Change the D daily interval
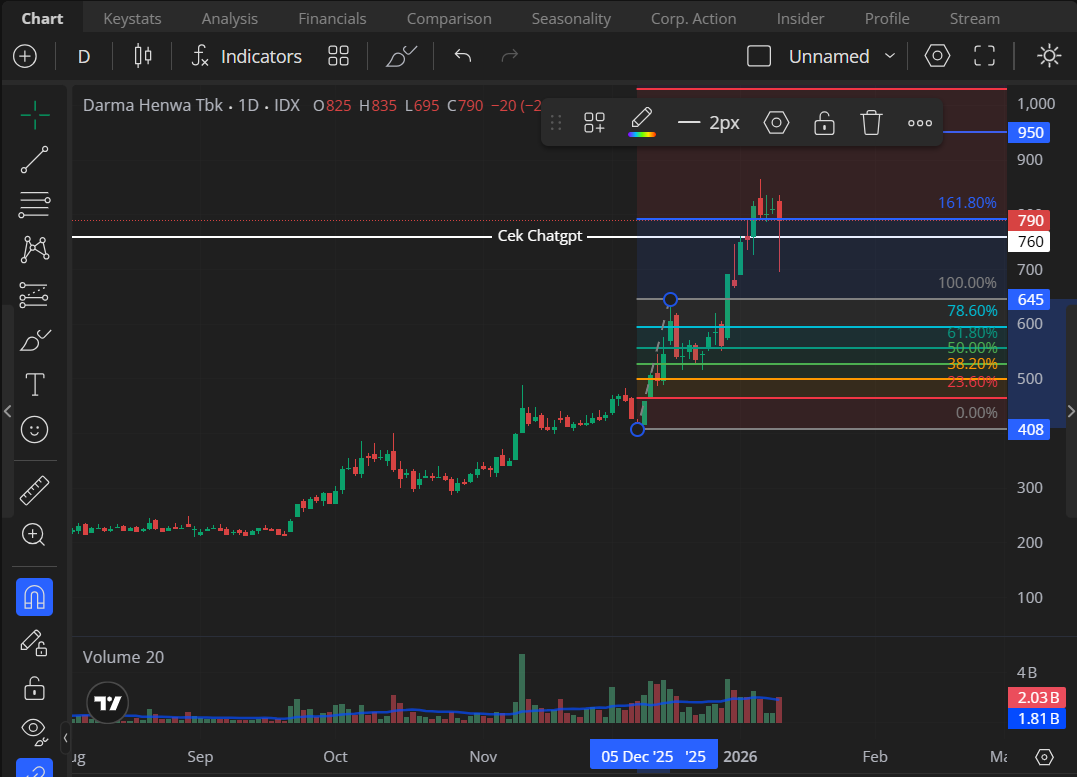 84,56
